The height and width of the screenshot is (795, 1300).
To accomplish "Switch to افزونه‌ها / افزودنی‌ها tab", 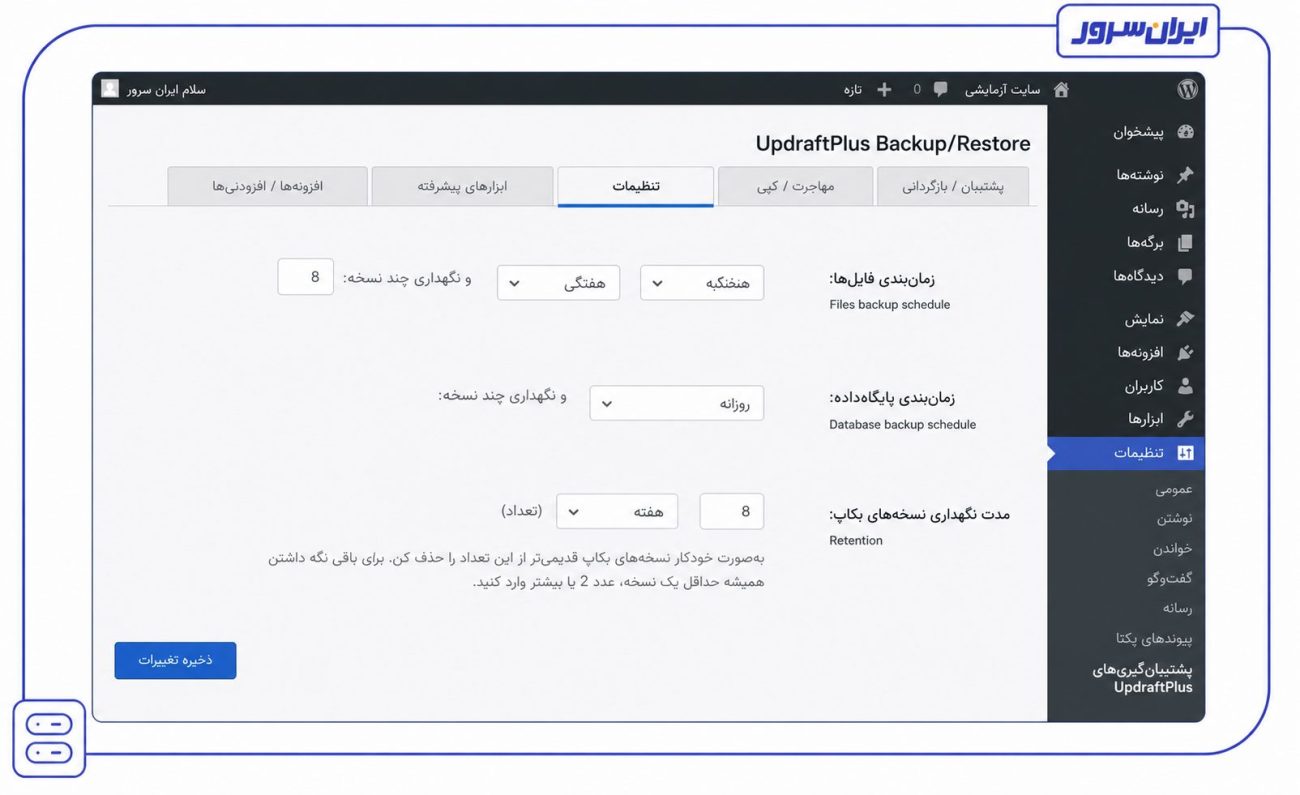I will [x=267, y=186].
